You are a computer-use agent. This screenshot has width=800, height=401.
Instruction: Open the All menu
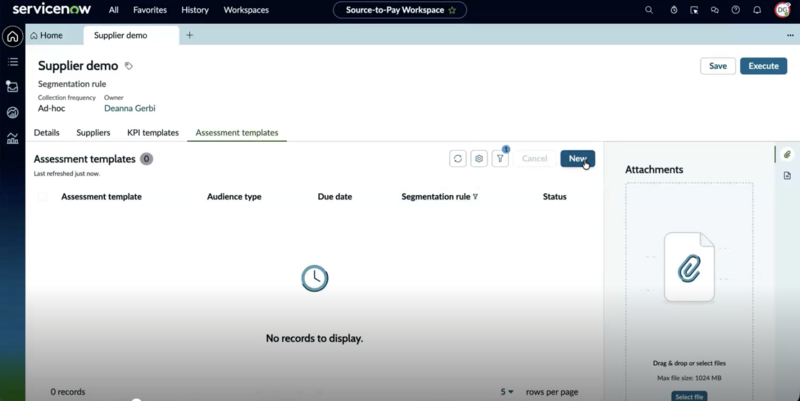[114, 10]
